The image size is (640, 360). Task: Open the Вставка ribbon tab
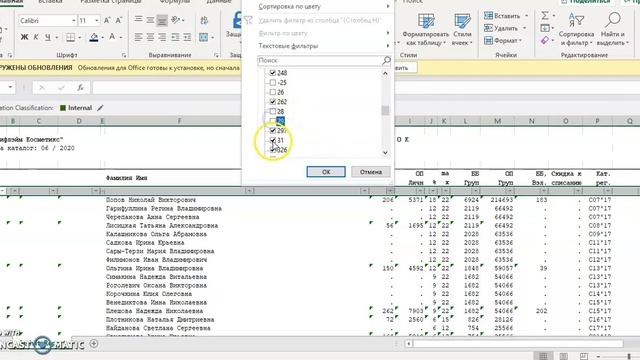coord(50,2)
